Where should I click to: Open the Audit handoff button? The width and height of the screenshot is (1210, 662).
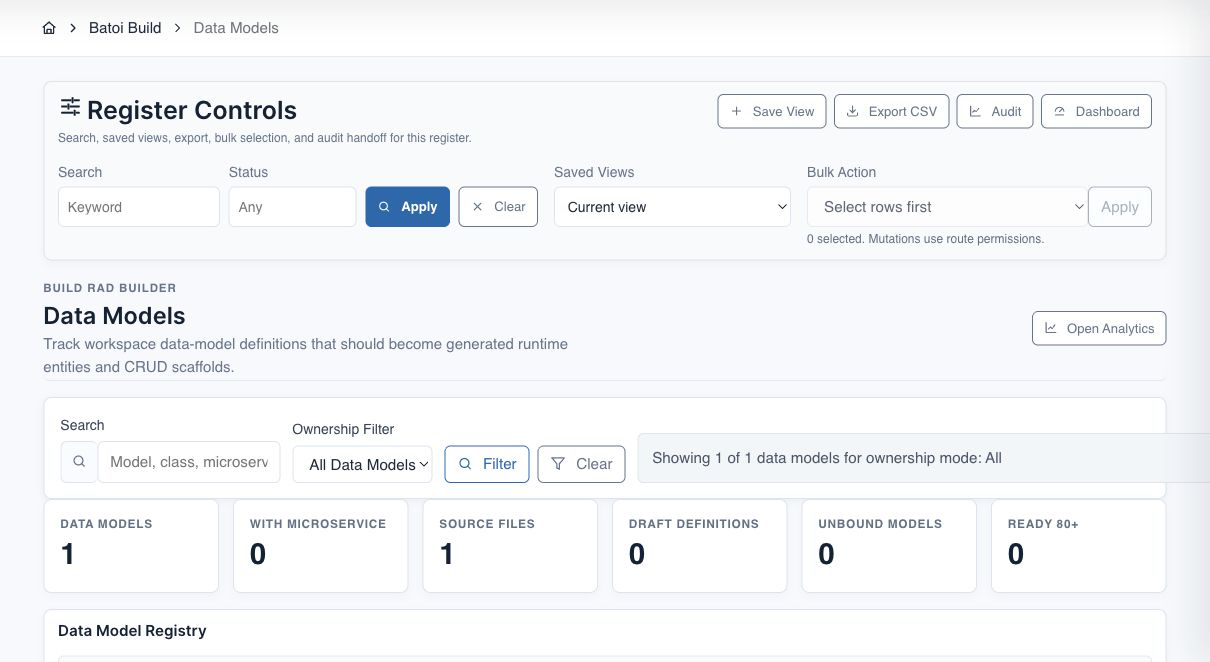pos(995,111)
